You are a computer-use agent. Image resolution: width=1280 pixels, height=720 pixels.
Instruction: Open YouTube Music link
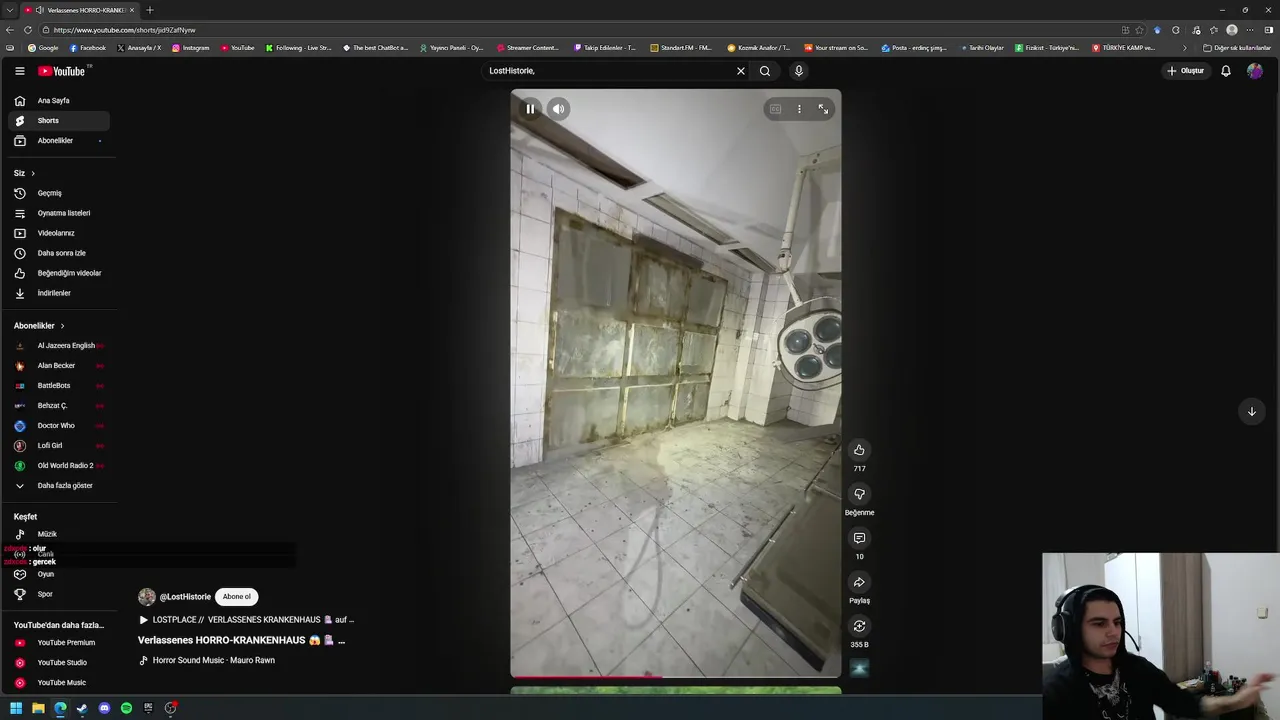pyautogui.click(x=58, y=683)
